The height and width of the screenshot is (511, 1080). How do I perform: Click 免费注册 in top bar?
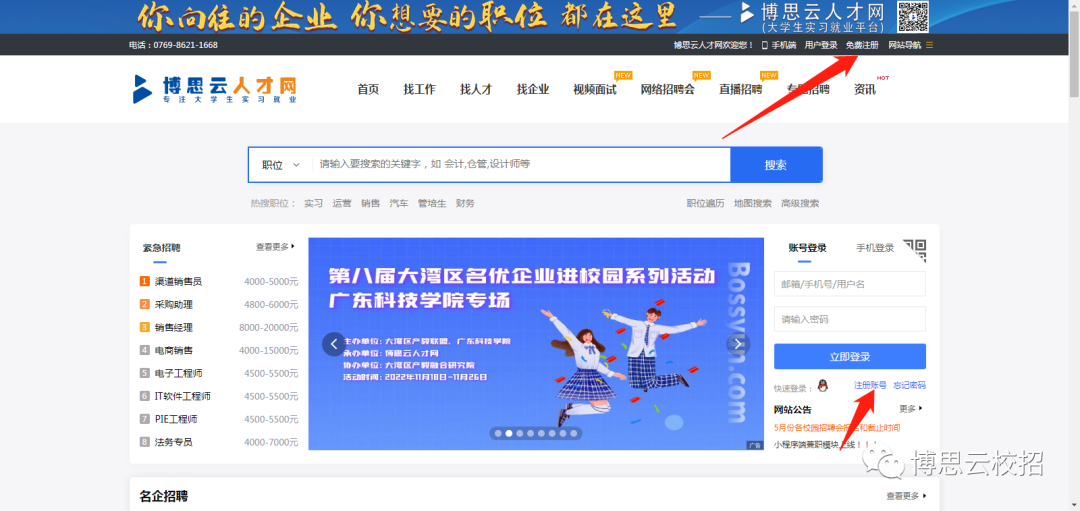click(862, 45)
